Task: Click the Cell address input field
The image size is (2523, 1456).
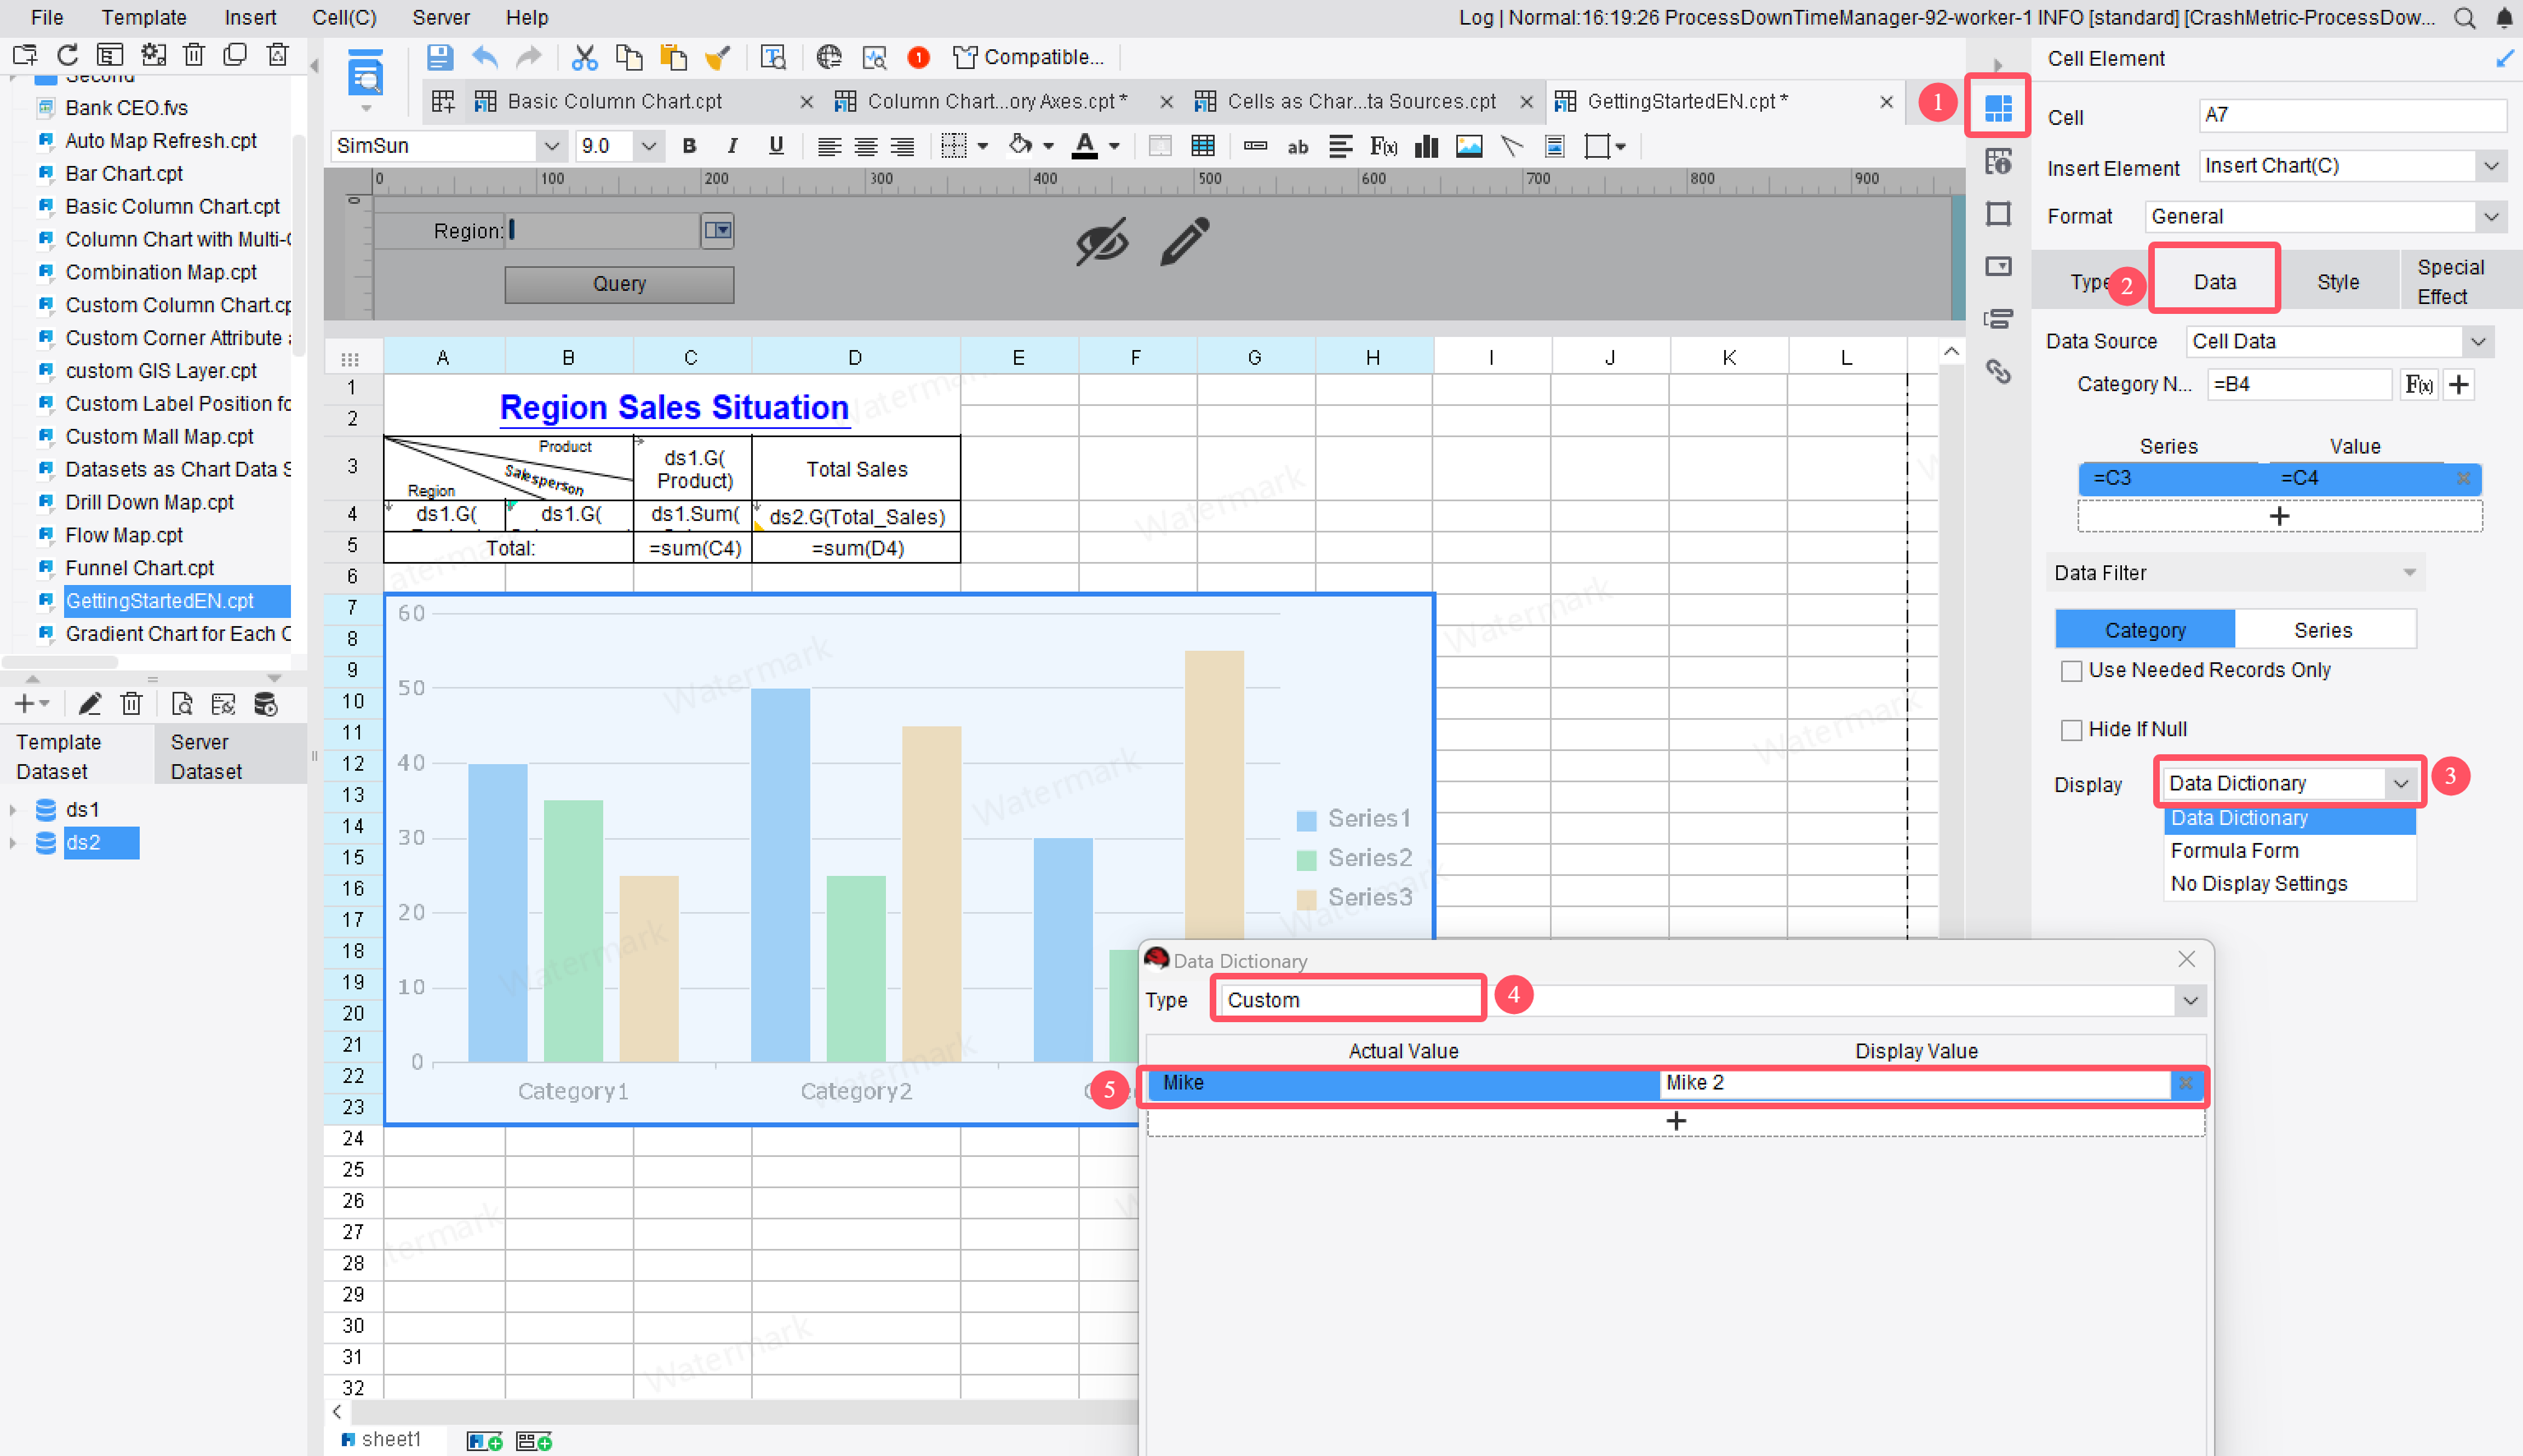Action: coord(2352,115)
